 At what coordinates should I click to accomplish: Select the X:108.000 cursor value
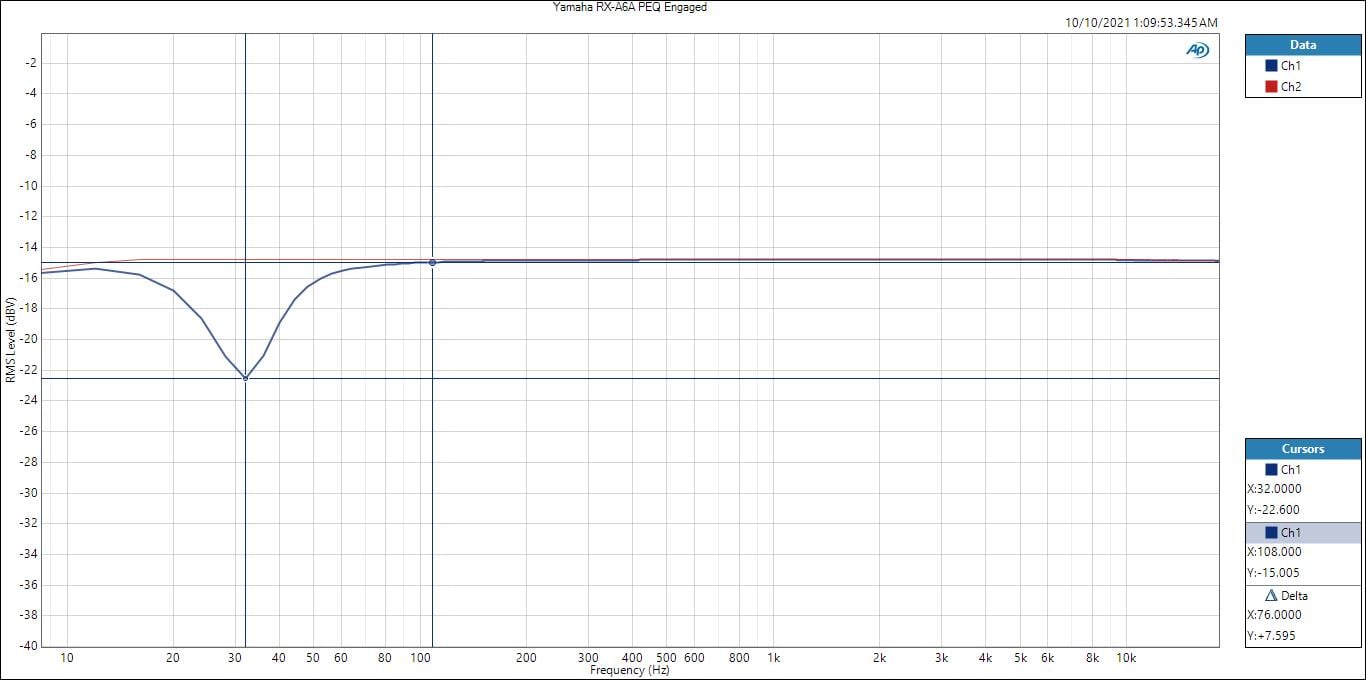tap(1274, 552)
